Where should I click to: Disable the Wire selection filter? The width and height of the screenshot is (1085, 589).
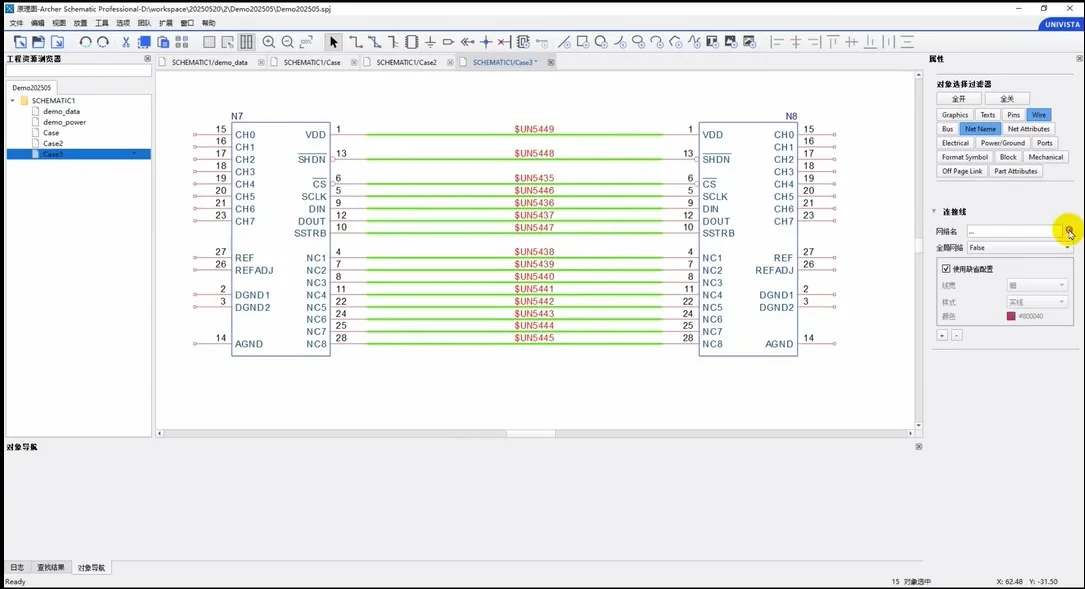click(x=1040, y=114)
